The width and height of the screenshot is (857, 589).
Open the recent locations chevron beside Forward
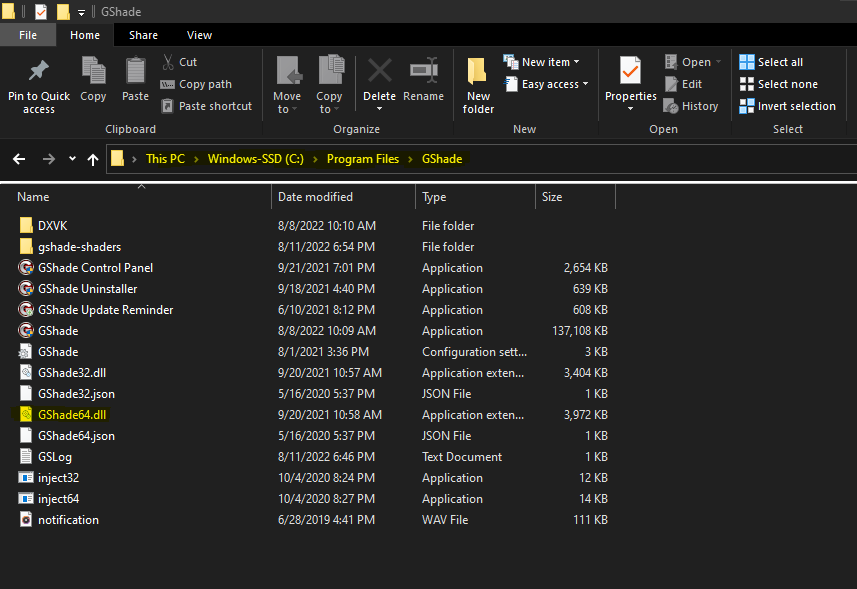[72, 159]
